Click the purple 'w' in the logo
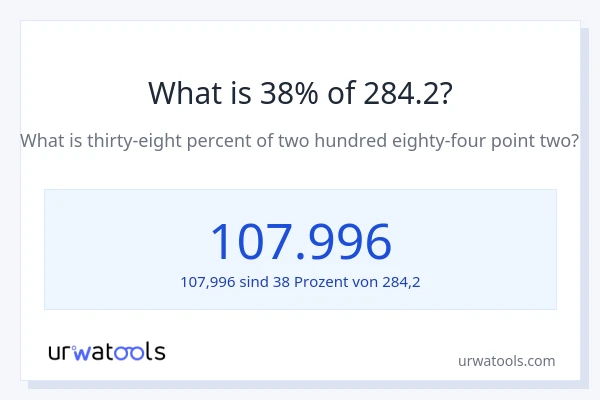This screenshot has width=600, height=400. tap(82, 351)
